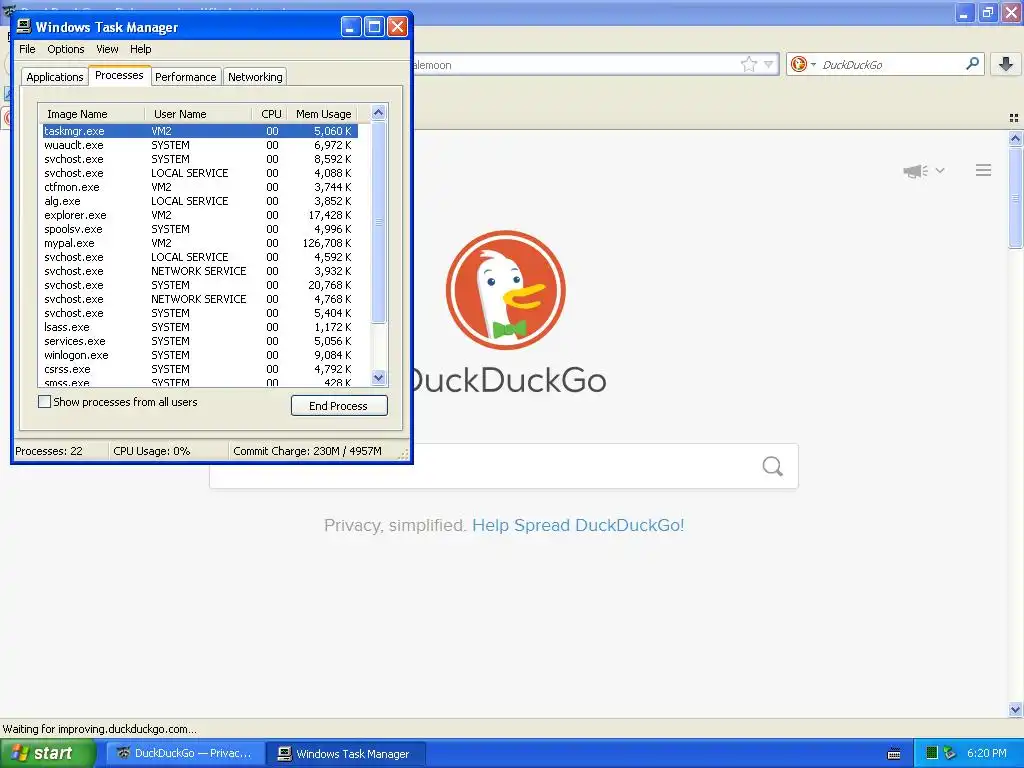Select the ctfmon.exe process row
Screen dimensions: 1024x768
pyautogui.click(x=200, y=187)
